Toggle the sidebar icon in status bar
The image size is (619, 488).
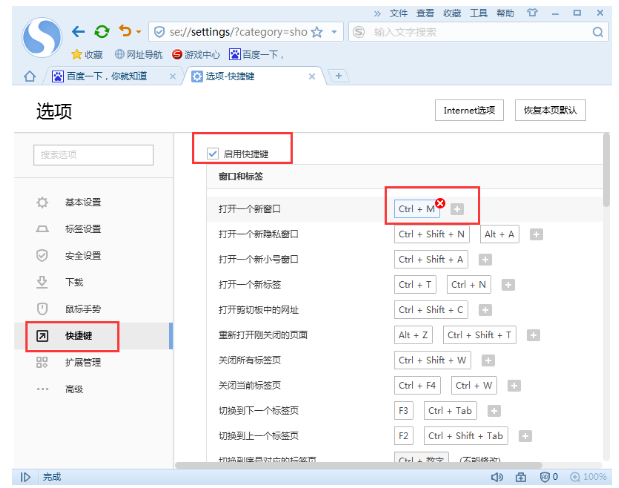click(25, 477)
